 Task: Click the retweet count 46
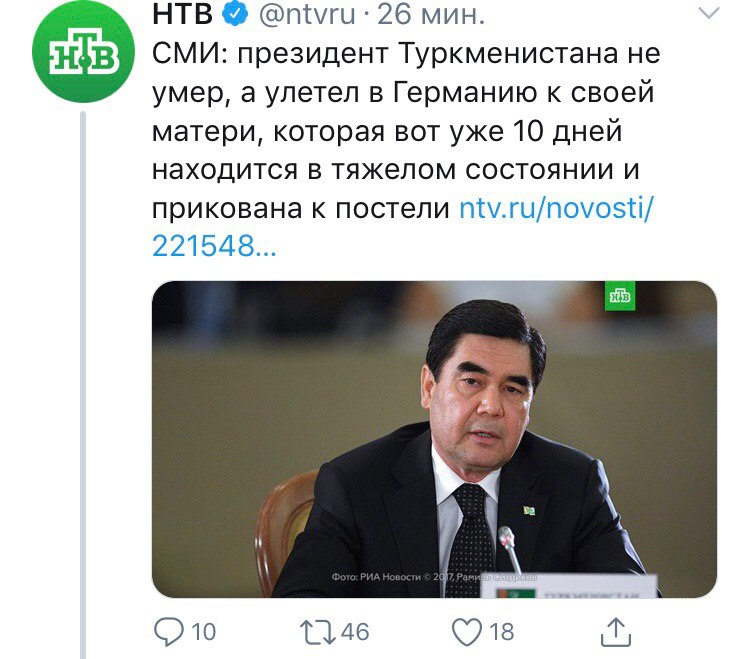pos(355,632)
